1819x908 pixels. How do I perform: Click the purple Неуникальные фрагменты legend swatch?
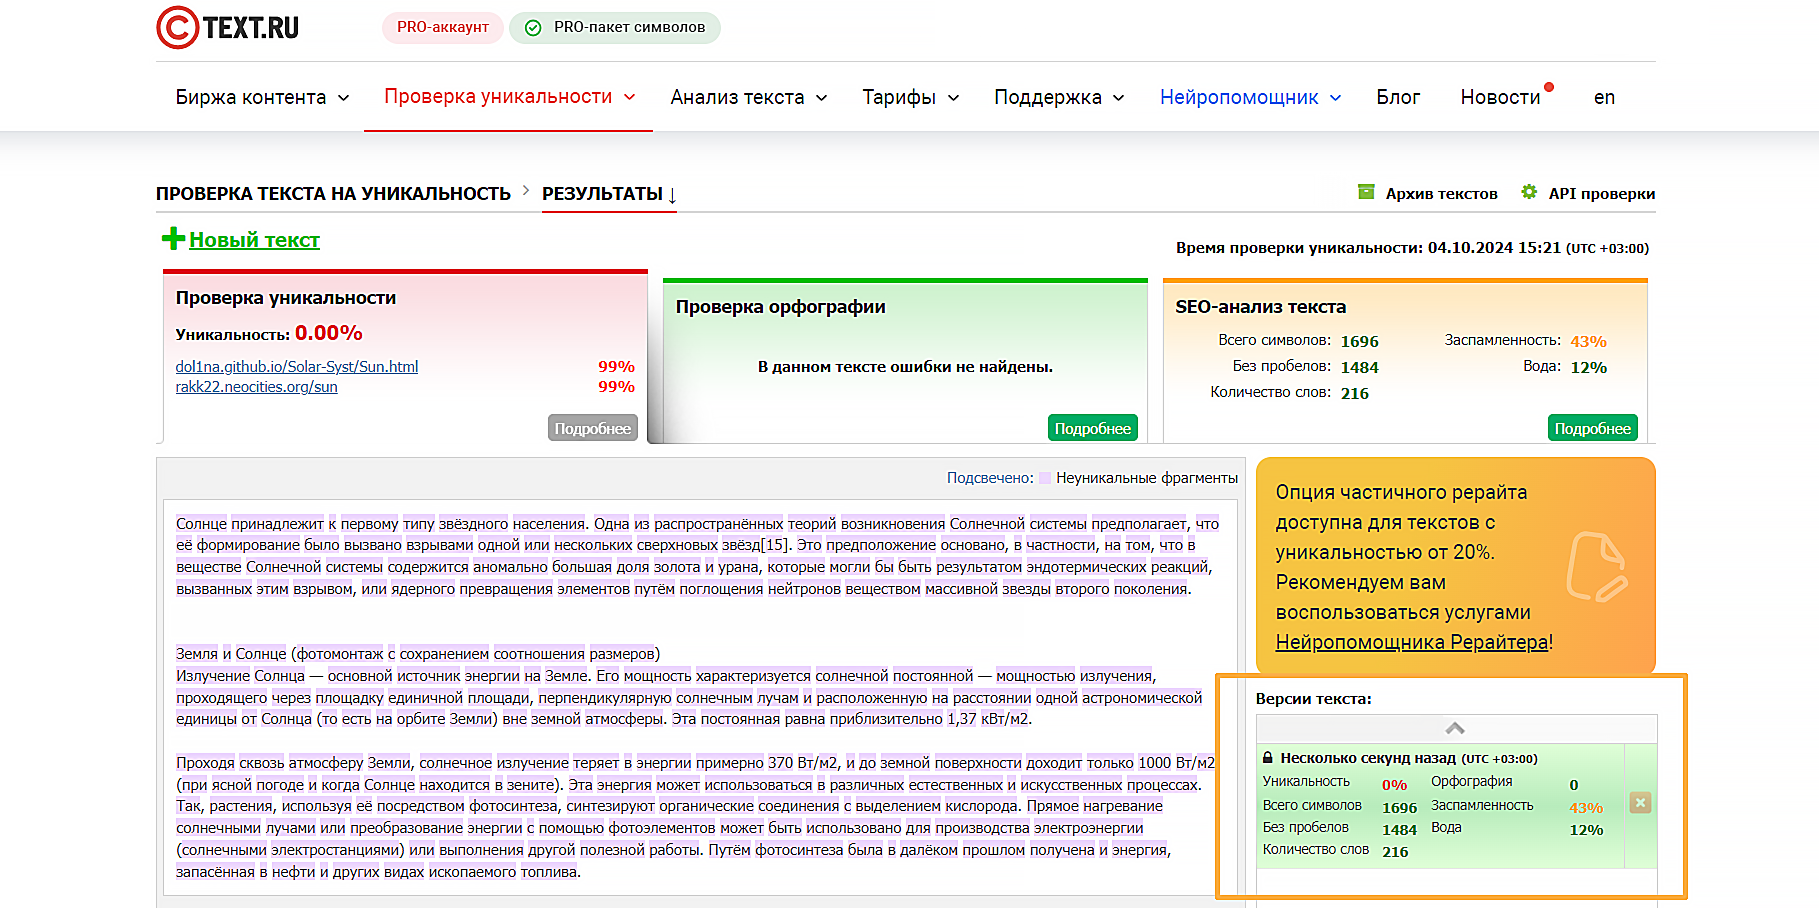pos(1045,478)
